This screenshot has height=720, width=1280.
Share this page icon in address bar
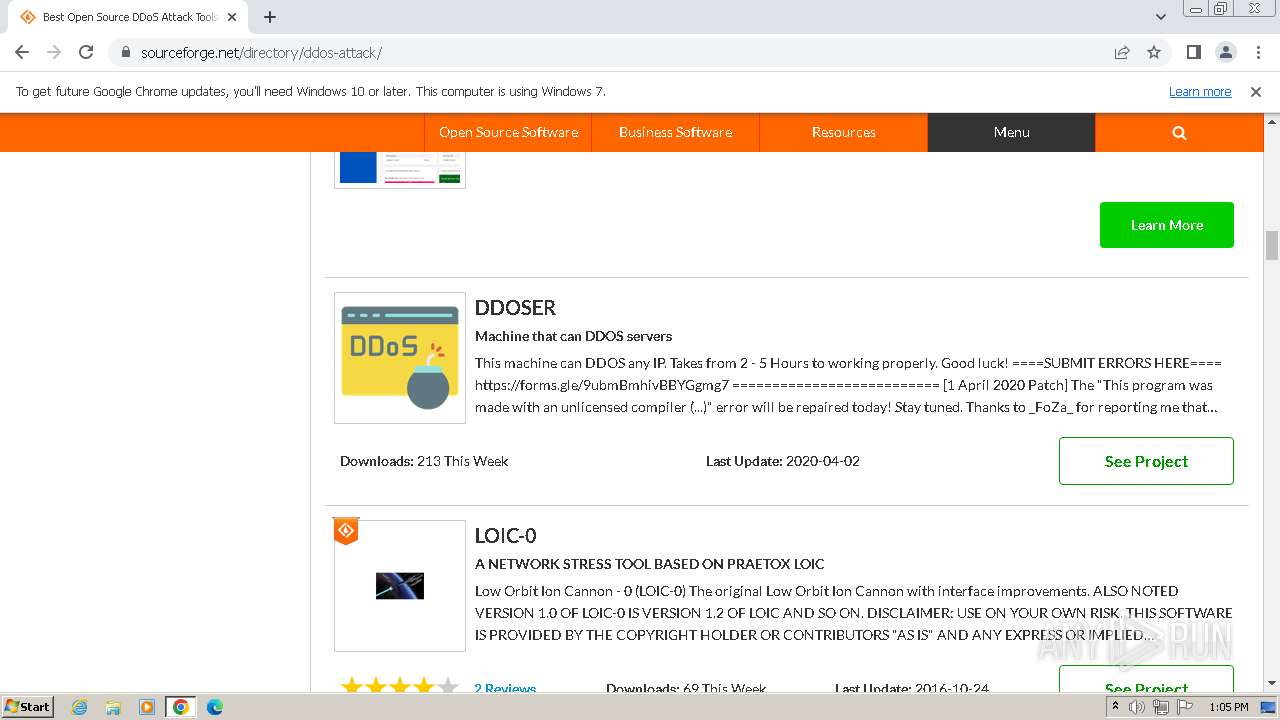point(1122,52)
